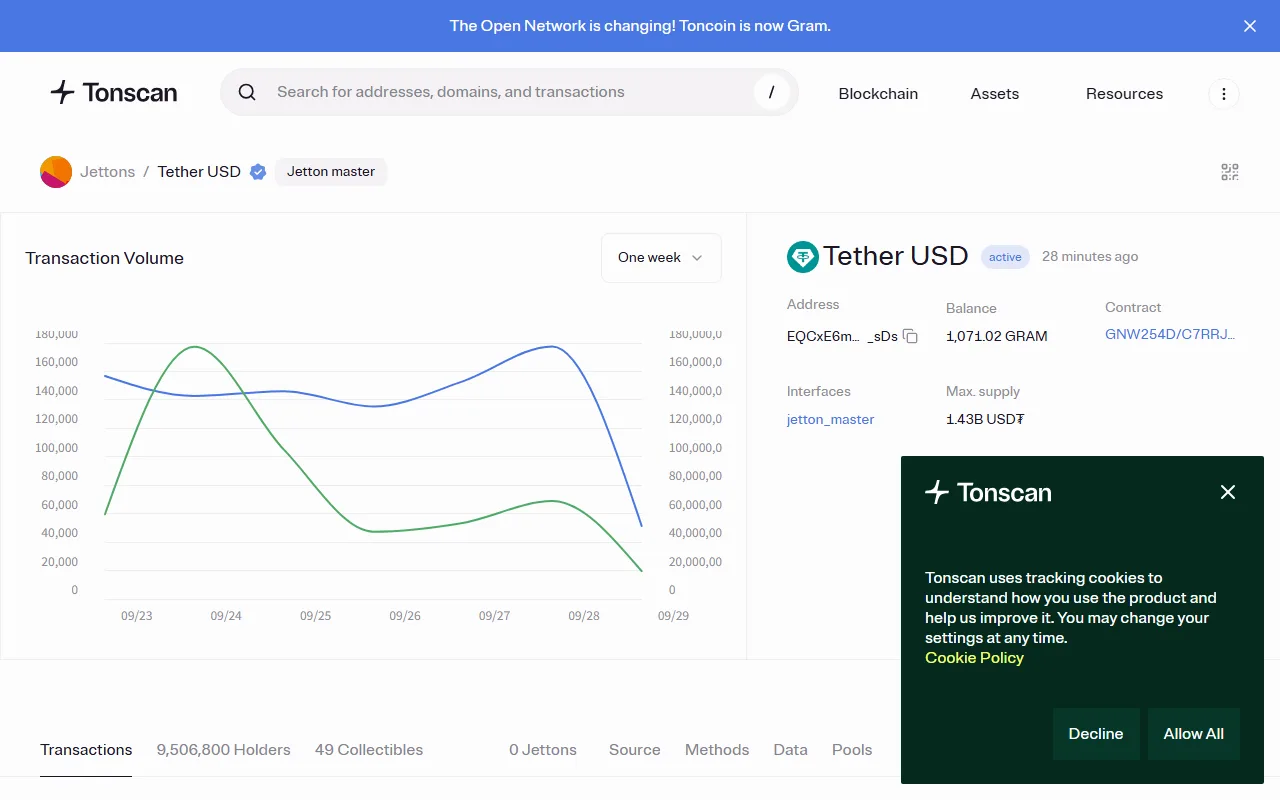The width and height of the screenshot is (1280, 800).
Task: Open the jetton_master interface link
Action: point(831,420)
